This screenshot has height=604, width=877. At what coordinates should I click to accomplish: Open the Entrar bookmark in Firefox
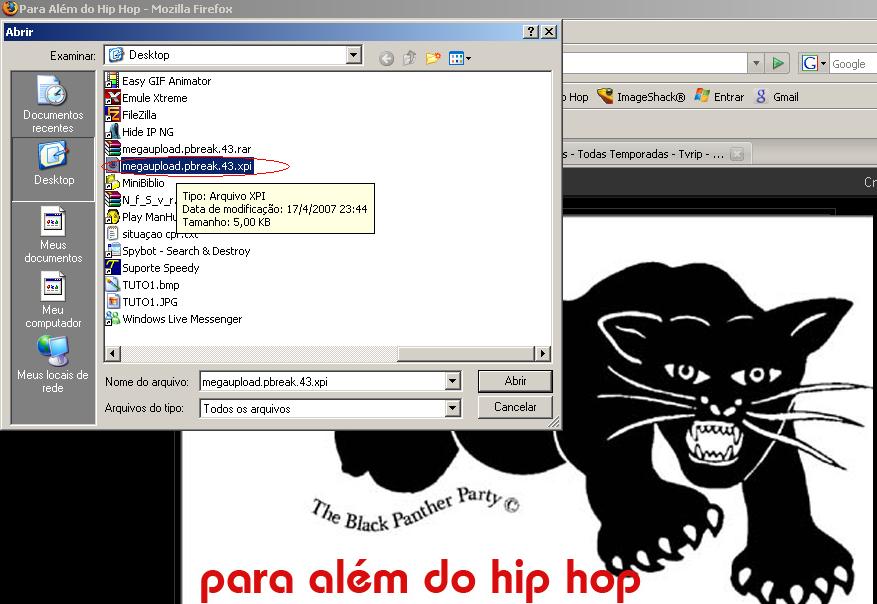719,97
